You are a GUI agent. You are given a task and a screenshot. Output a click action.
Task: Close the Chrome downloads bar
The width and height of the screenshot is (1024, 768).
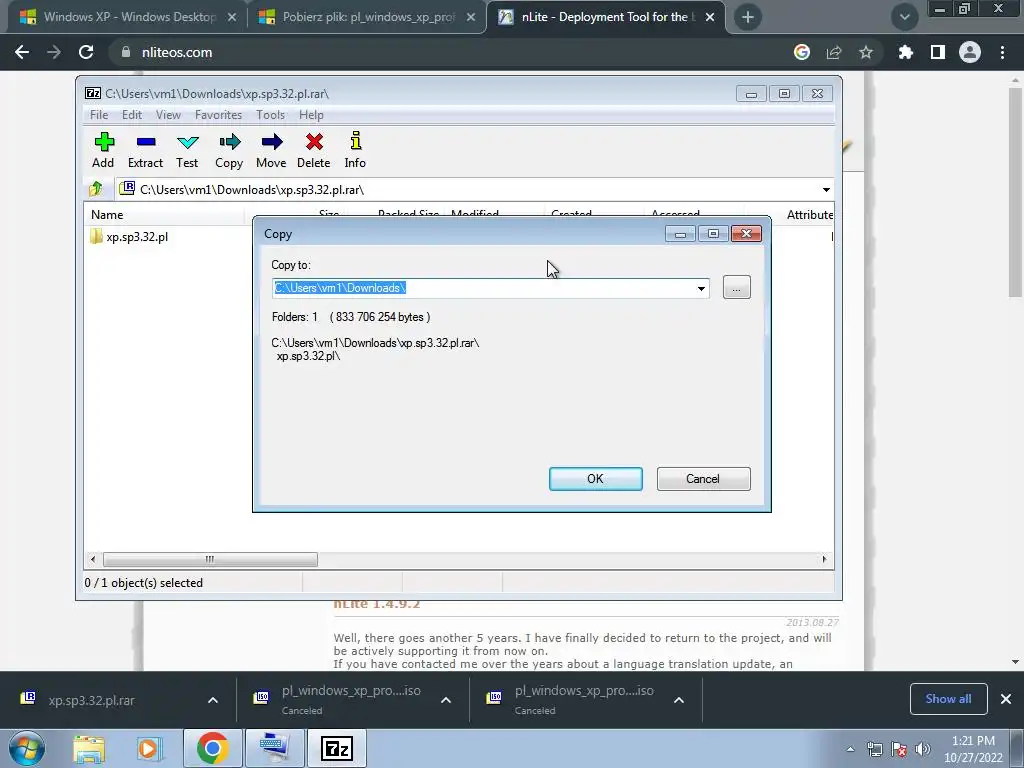1006,699
